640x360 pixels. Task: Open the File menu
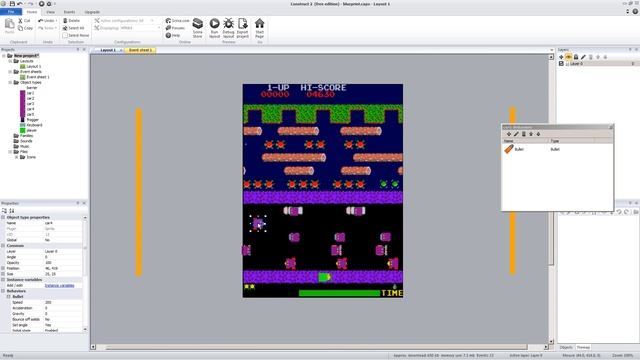coord(11,12)
